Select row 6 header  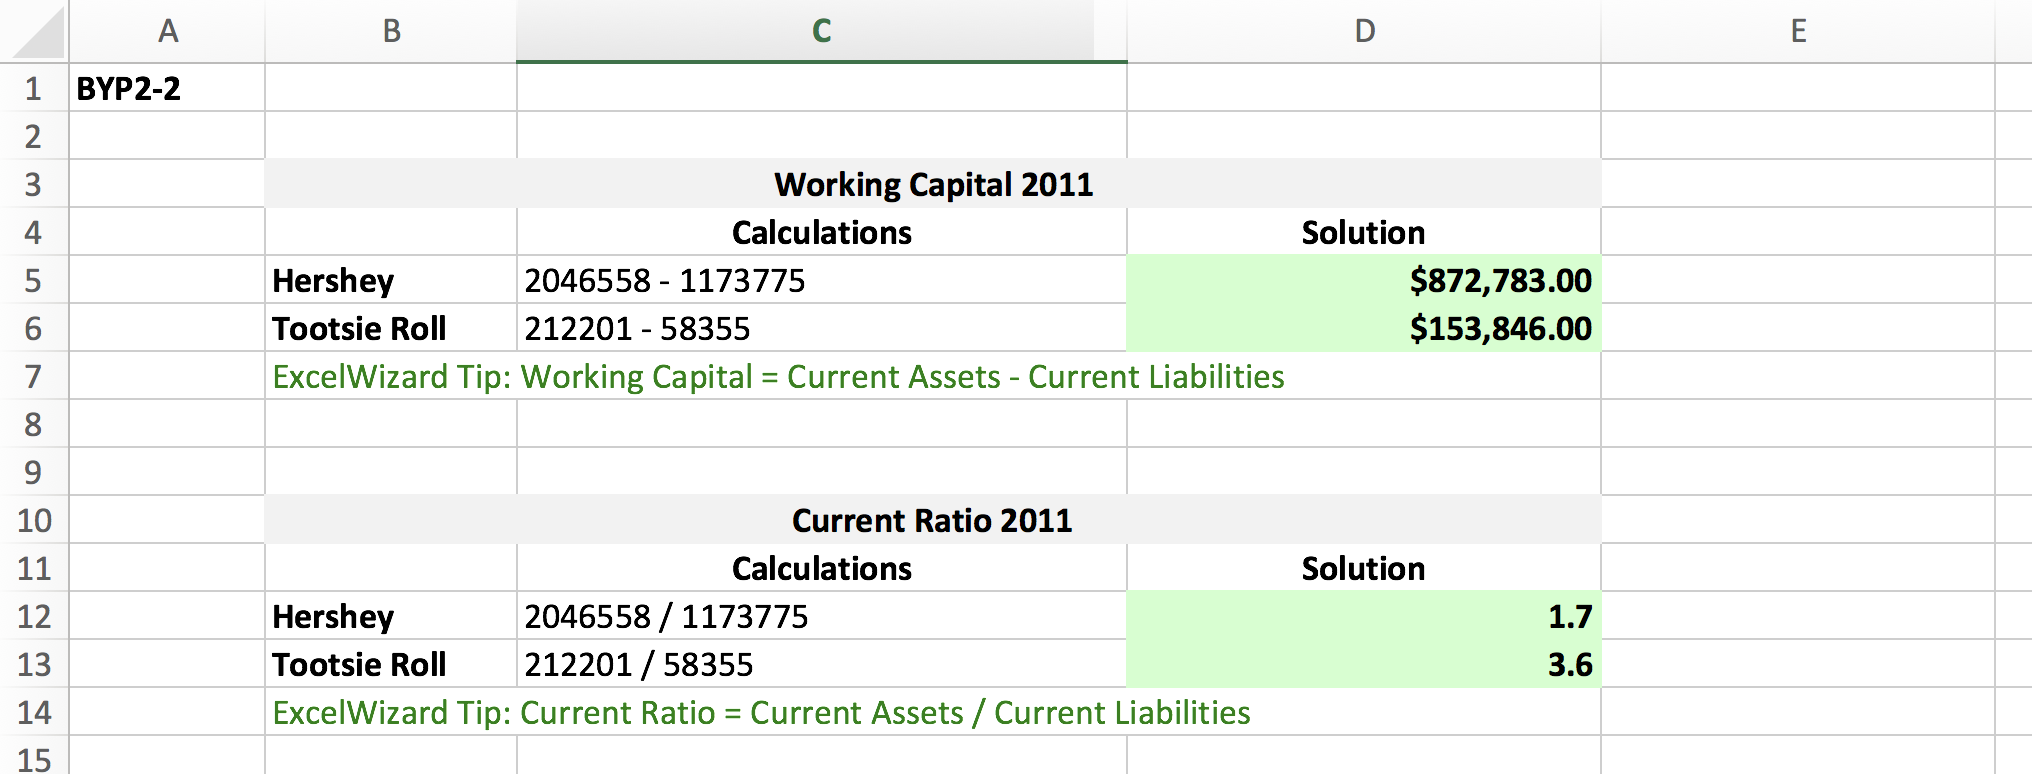[33, 328]
